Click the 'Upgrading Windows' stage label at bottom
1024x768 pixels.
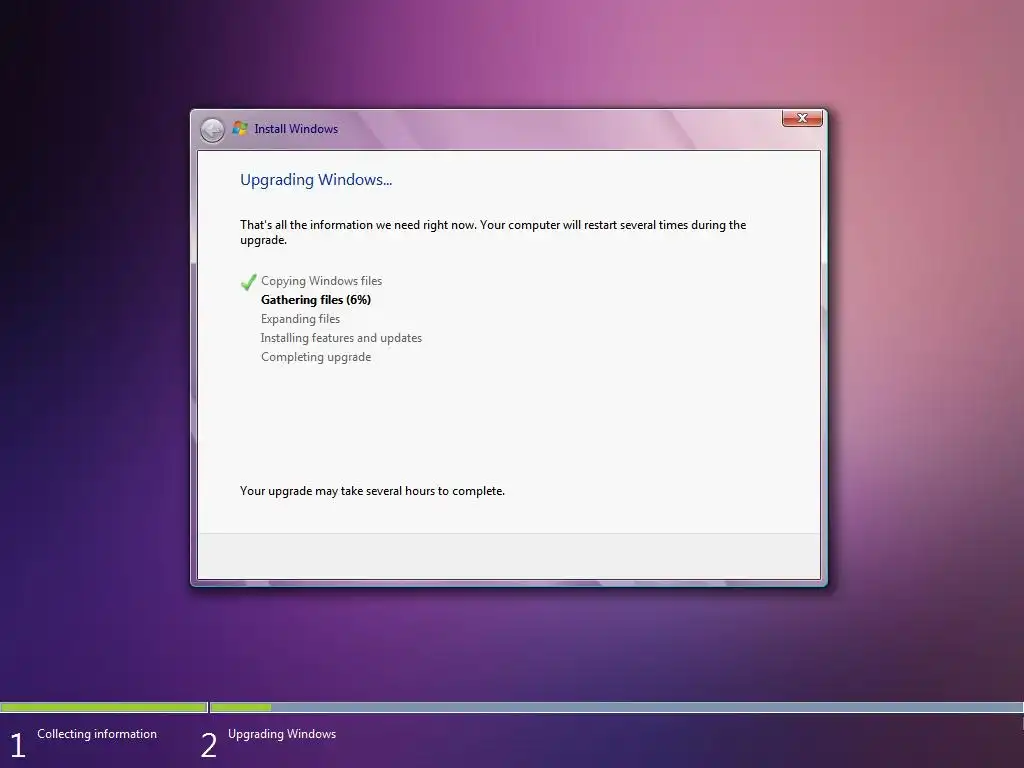click(x=282, y=734)
